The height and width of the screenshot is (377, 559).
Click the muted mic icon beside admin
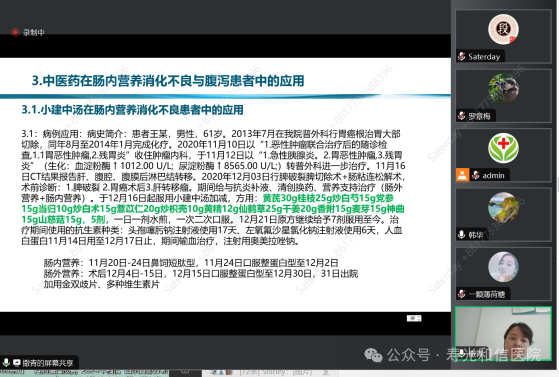coord(476,175)
